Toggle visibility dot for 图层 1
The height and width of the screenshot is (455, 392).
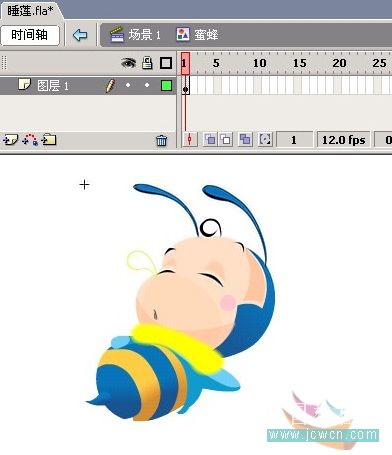pos(128,85)
